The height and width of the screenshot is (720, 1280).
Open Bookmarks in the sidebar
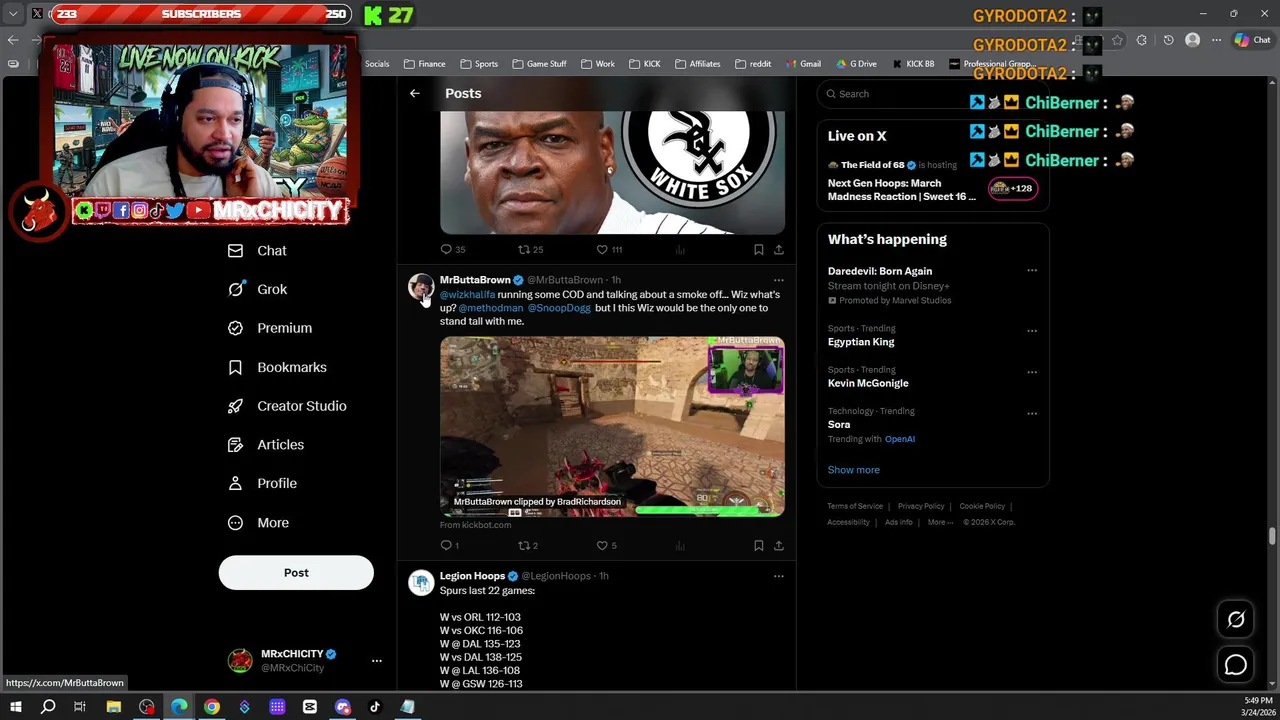coord(277,367)
